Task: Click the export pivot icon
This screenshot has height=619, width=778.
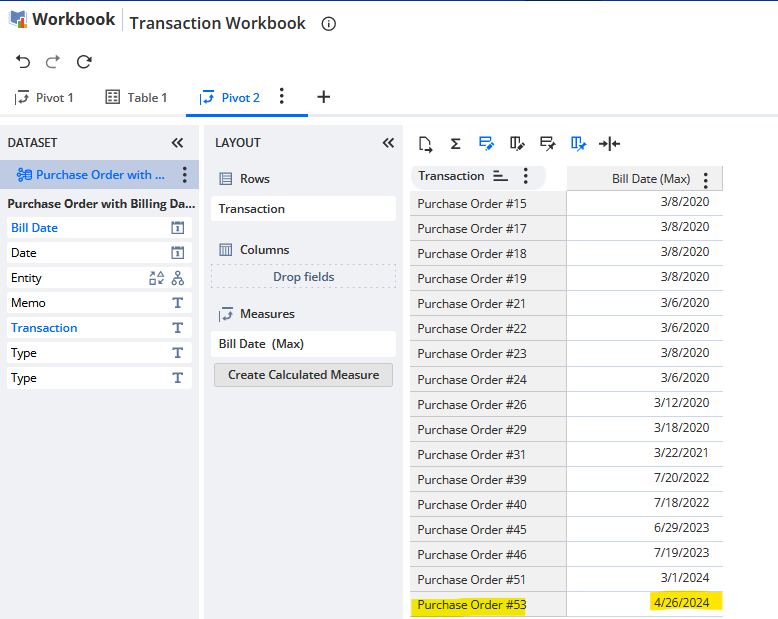Action: (425, 144)
